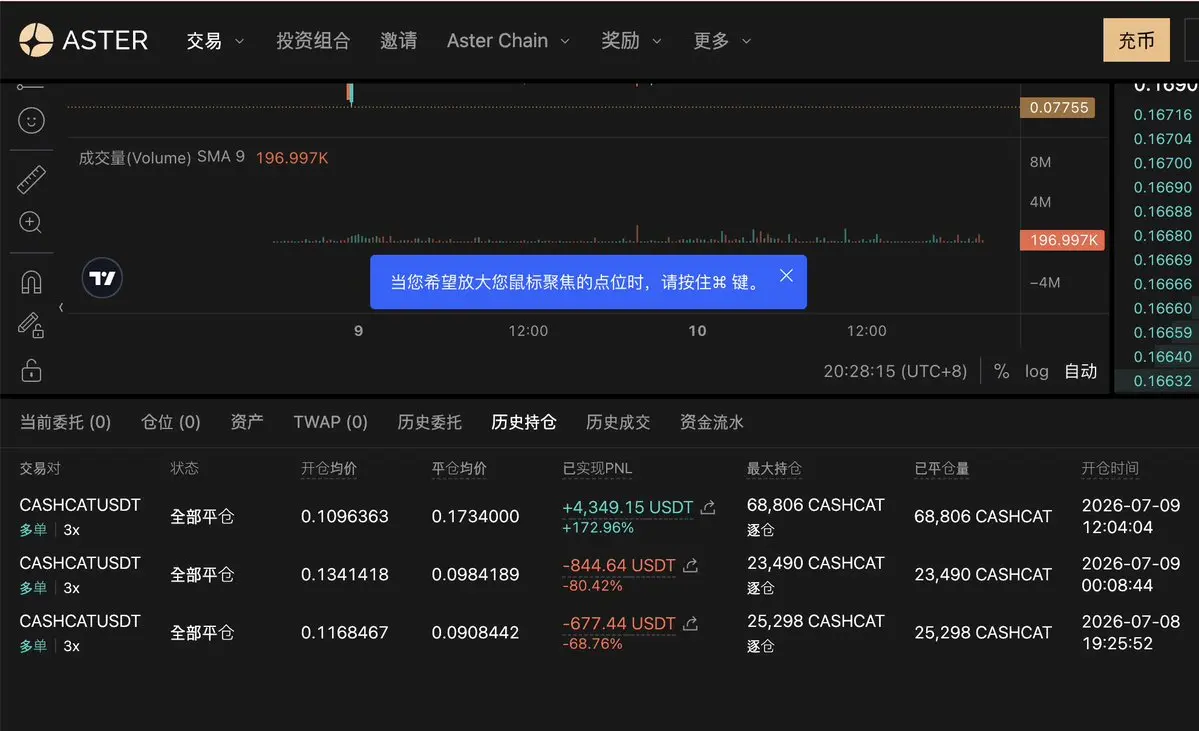Click the 20:28:15 (UTC+8) timezone selector
This screenshot has height=731, width=1199.
[895, 371]
